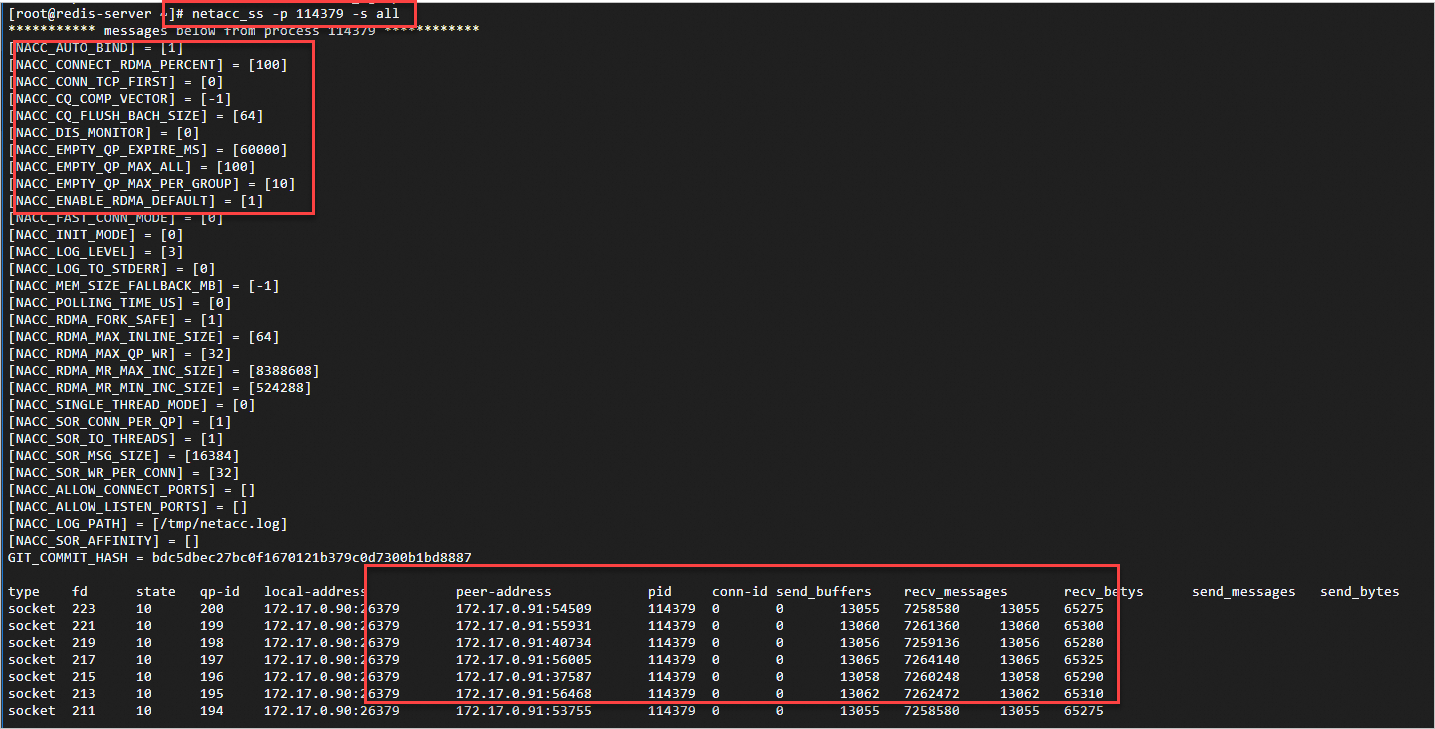Select the NACC_AUTO_BIND setting line
The height and width of the screenshot is (729, 1435).
click(x=95, y=48)
